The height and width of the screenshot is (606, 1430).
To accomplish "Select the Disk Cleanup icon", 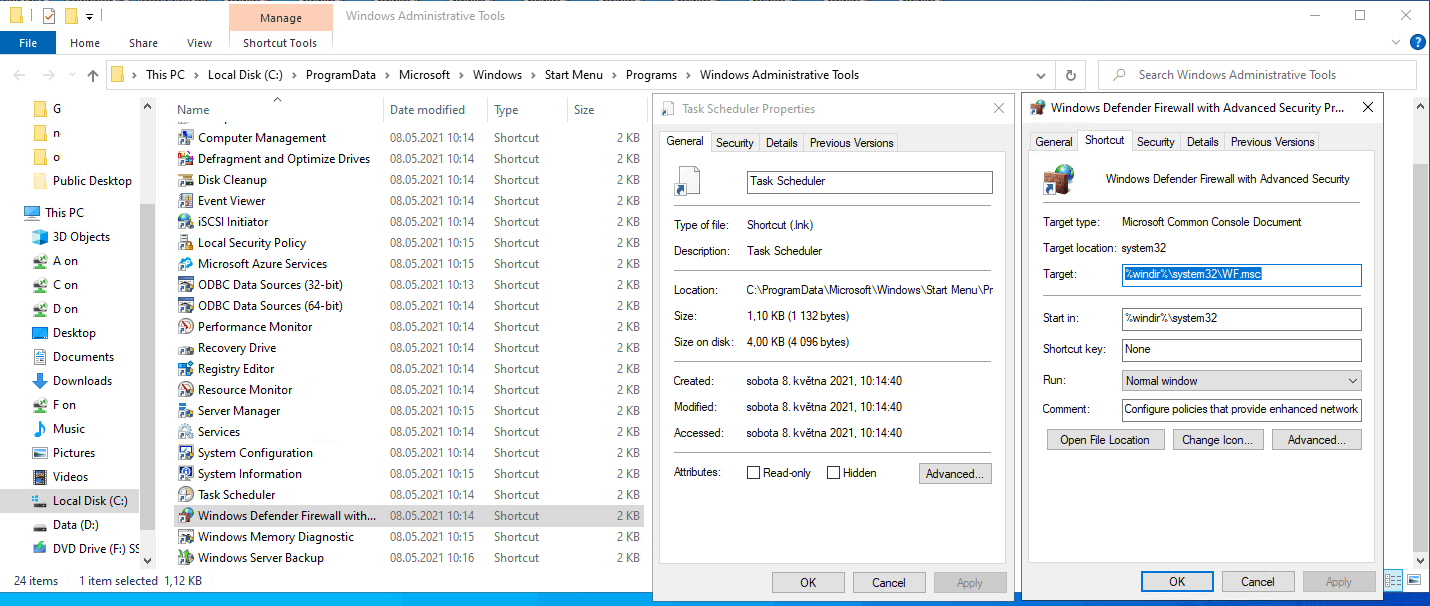I will pos(185,180).
